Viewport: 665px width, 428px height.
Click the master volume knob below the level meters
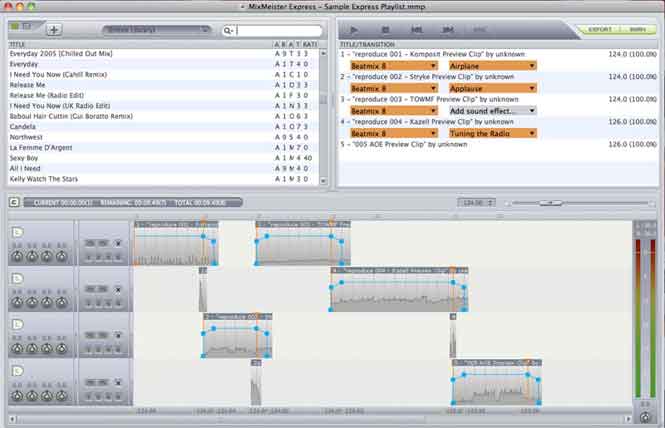(x=645, y=417)
